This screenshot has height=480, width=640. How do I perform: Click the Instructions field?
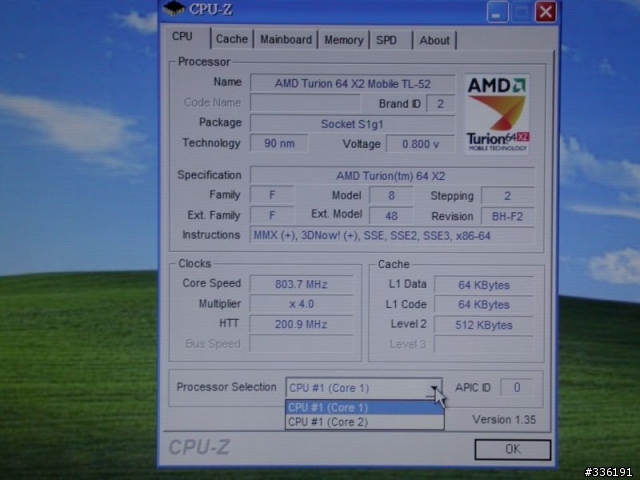pyautogui.click(x=392, y=236)
